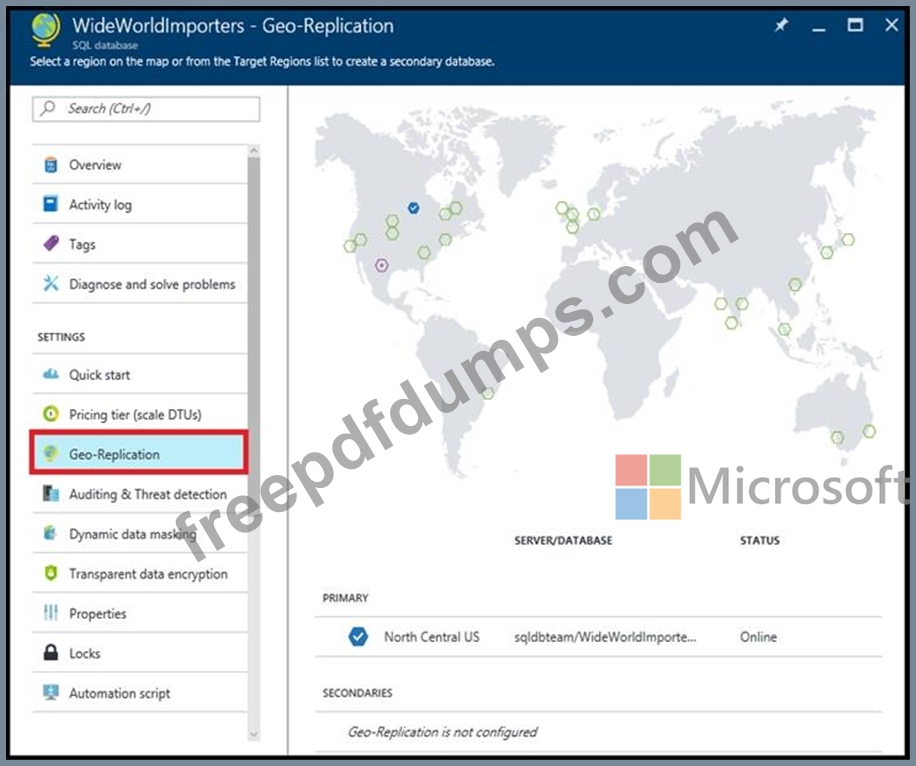The image size is (916, 766).
Task: Select the South America hexagon region
Action: pyautogui.click(x=488, y=393)
